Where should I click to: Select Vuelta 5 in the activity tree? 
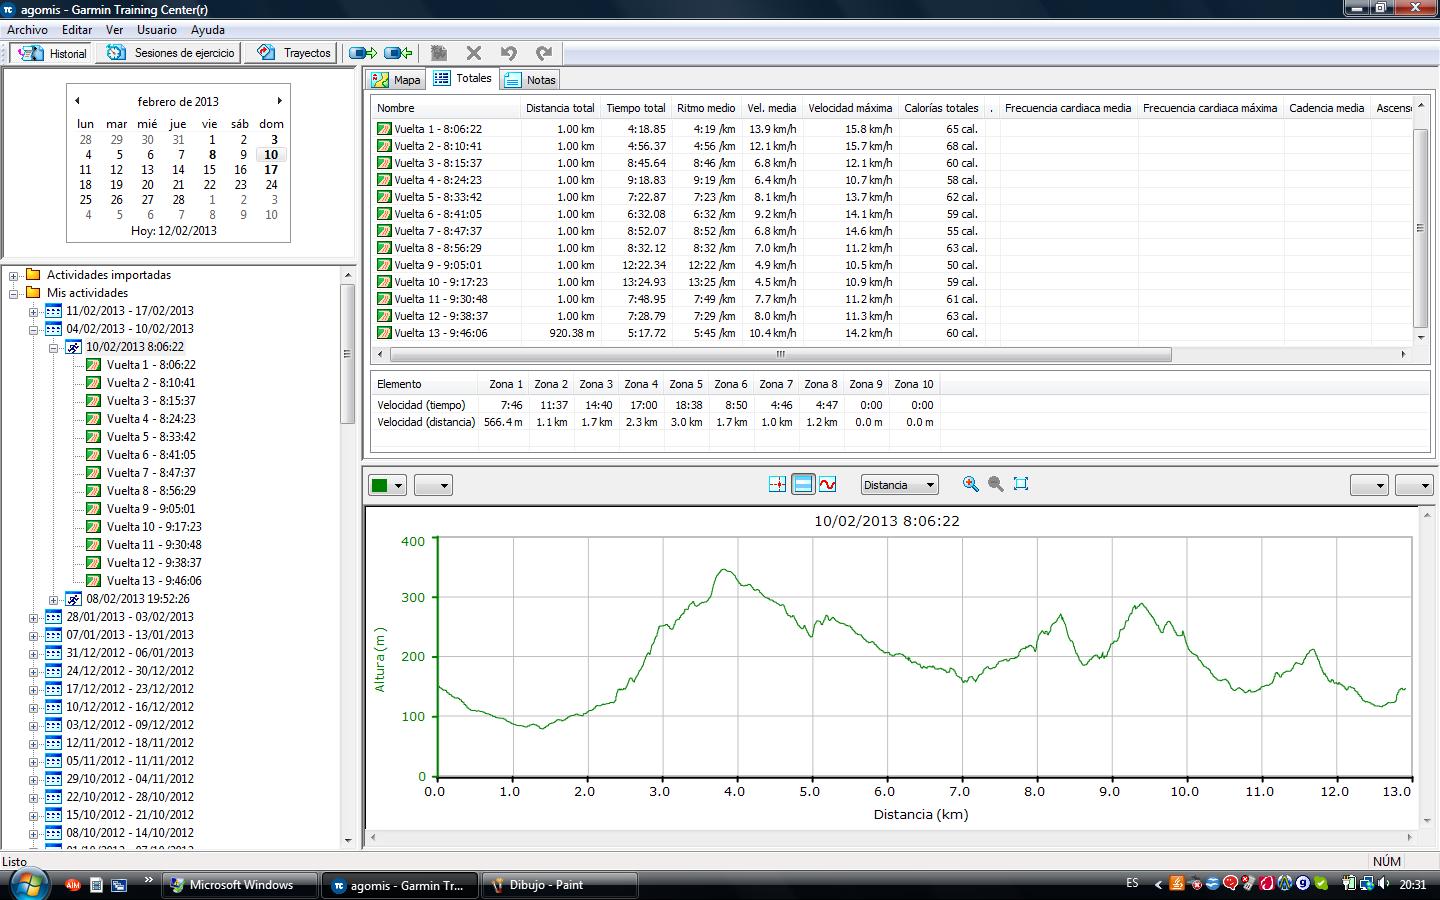pos(150,437)
